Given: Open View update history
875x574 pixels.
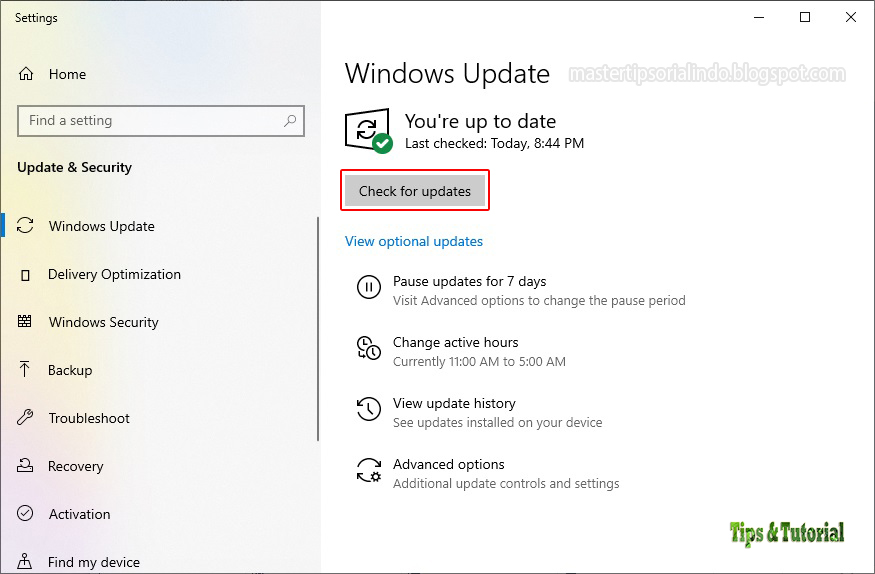Looking at the screenshot, I should (454, 403).
